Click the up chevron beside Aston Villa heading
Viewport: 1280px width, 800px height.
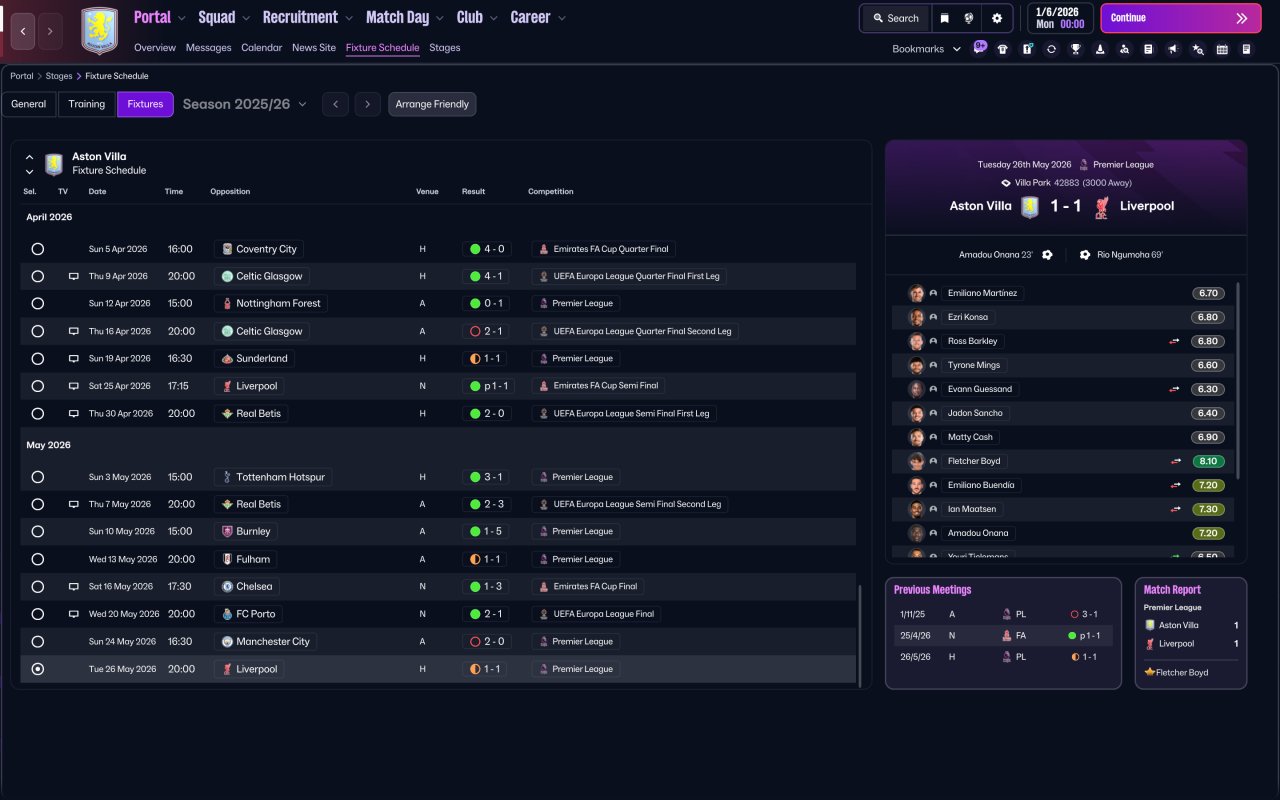click(29, 158)
